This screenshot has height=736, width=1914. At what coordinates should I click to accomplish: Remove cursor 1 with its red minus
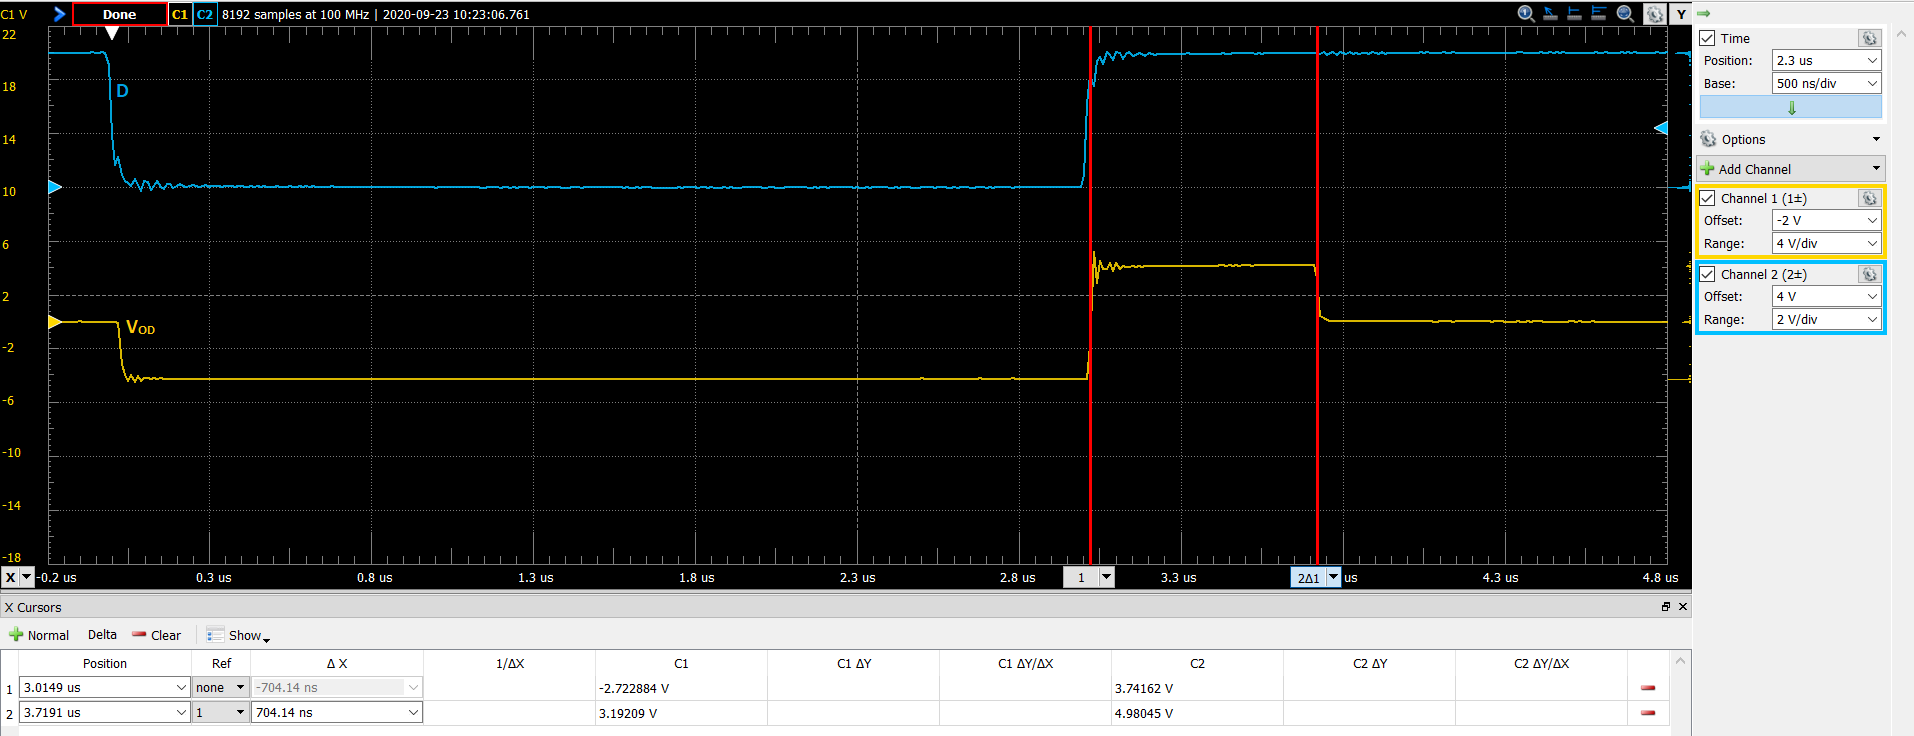tap(1648, 688)
